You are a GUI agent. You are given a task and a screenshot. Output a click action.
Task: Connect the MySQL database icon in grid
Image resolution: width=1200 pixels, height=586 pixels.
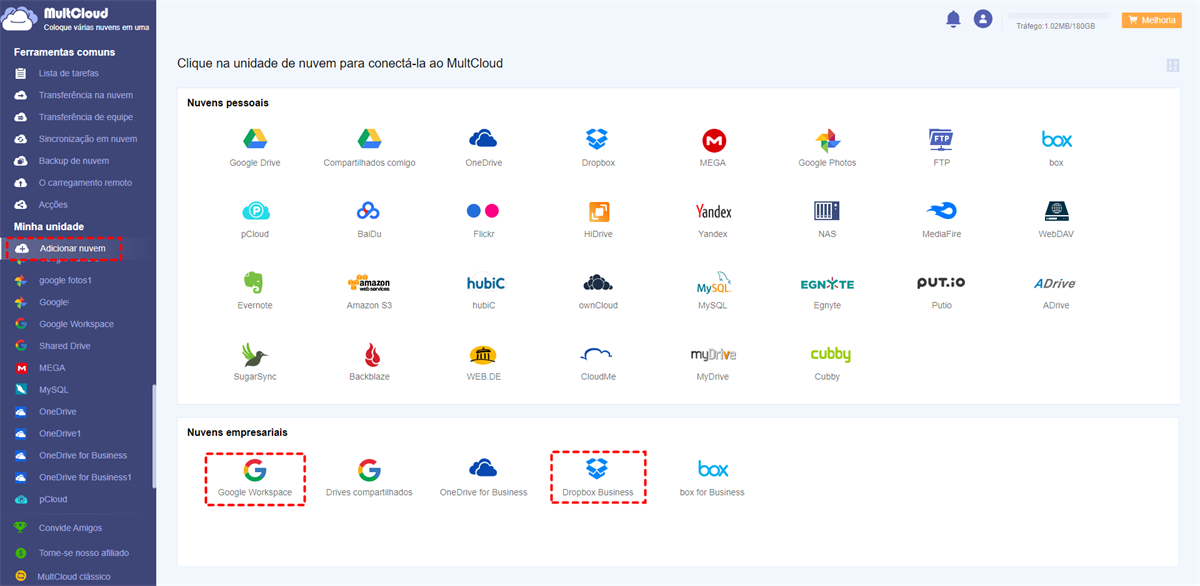click(x=713, y=291)
